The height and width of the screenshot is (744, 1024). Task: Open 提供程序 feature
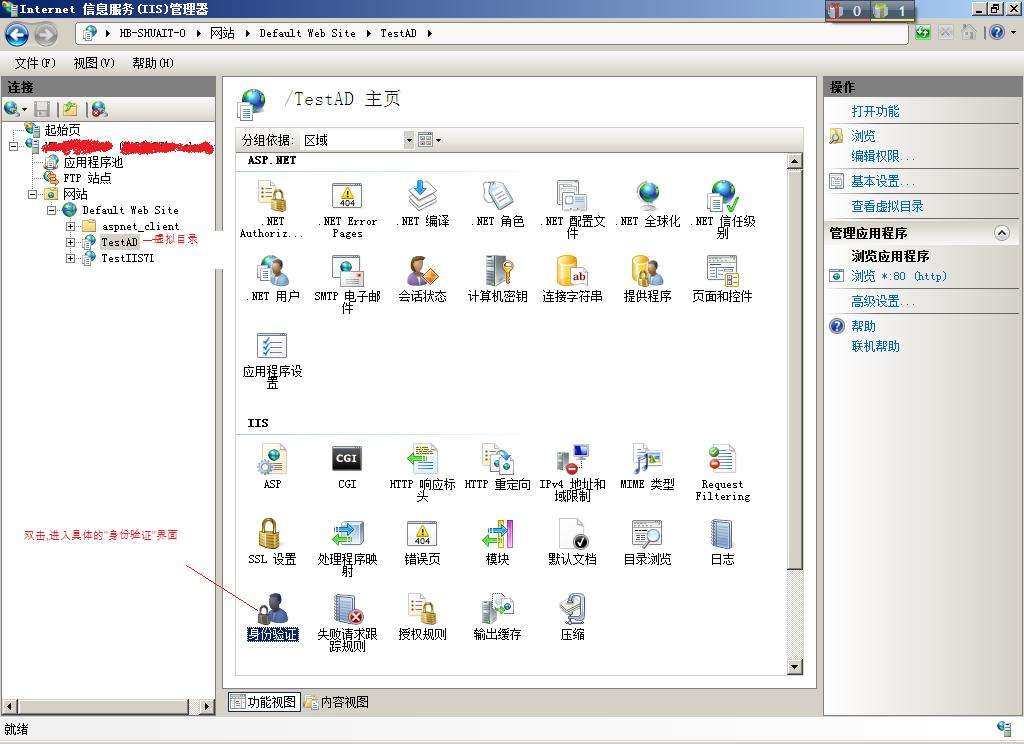point(647,279)
